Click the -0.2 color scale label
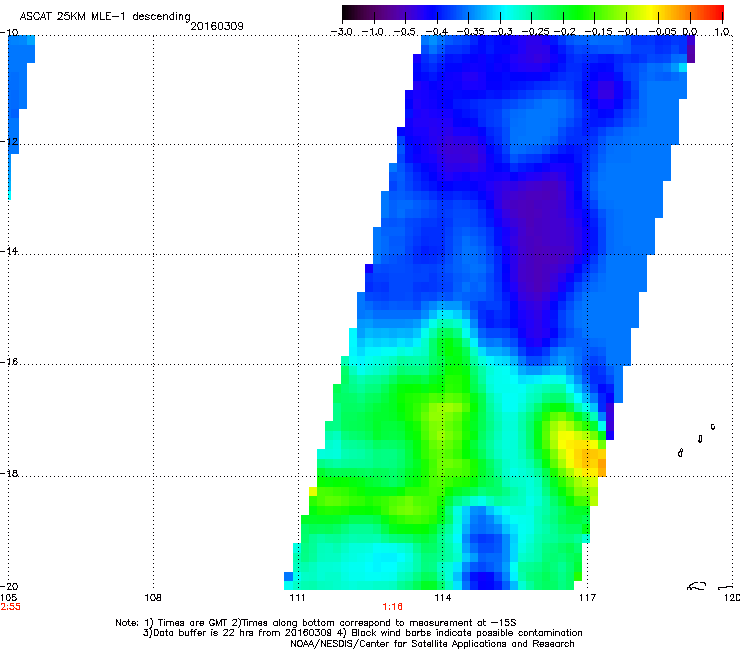This screenshot has width=740, height=650. pyautogui.click(x=564, y=32)
